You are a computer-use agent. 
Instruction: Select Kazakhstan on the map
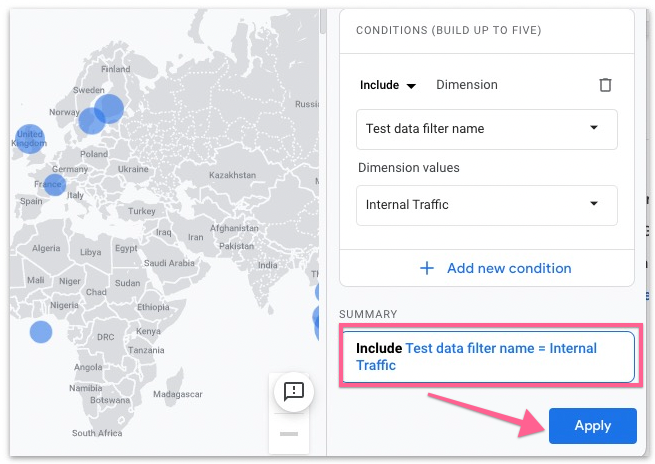233,173
